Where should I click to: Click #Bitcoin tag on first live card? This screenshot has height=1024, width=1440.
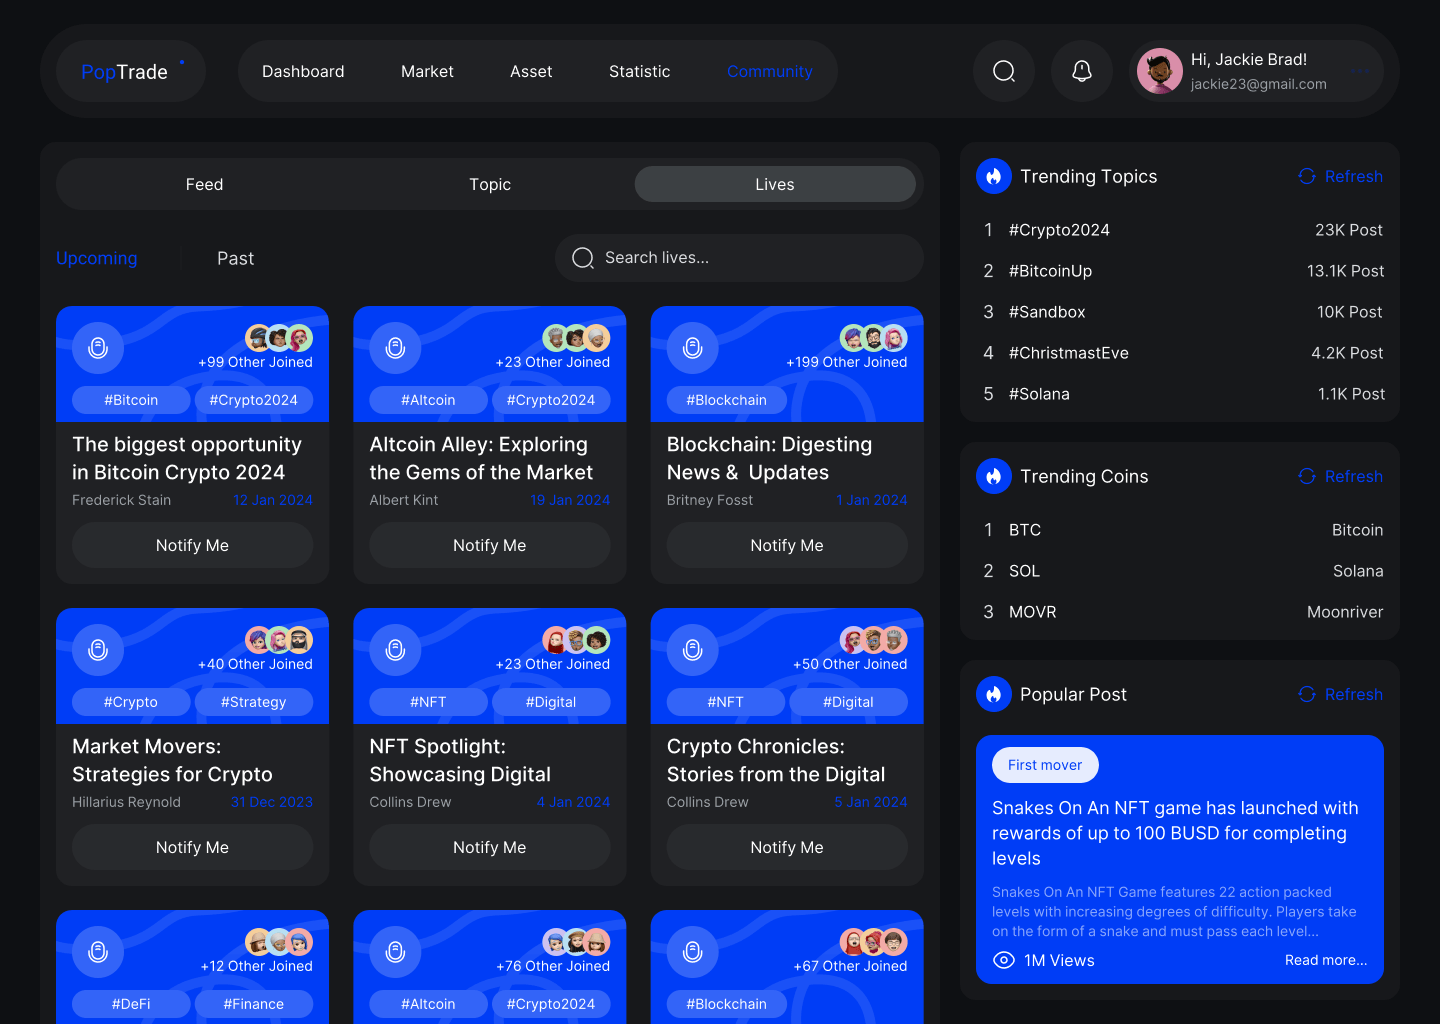point(131,400)
